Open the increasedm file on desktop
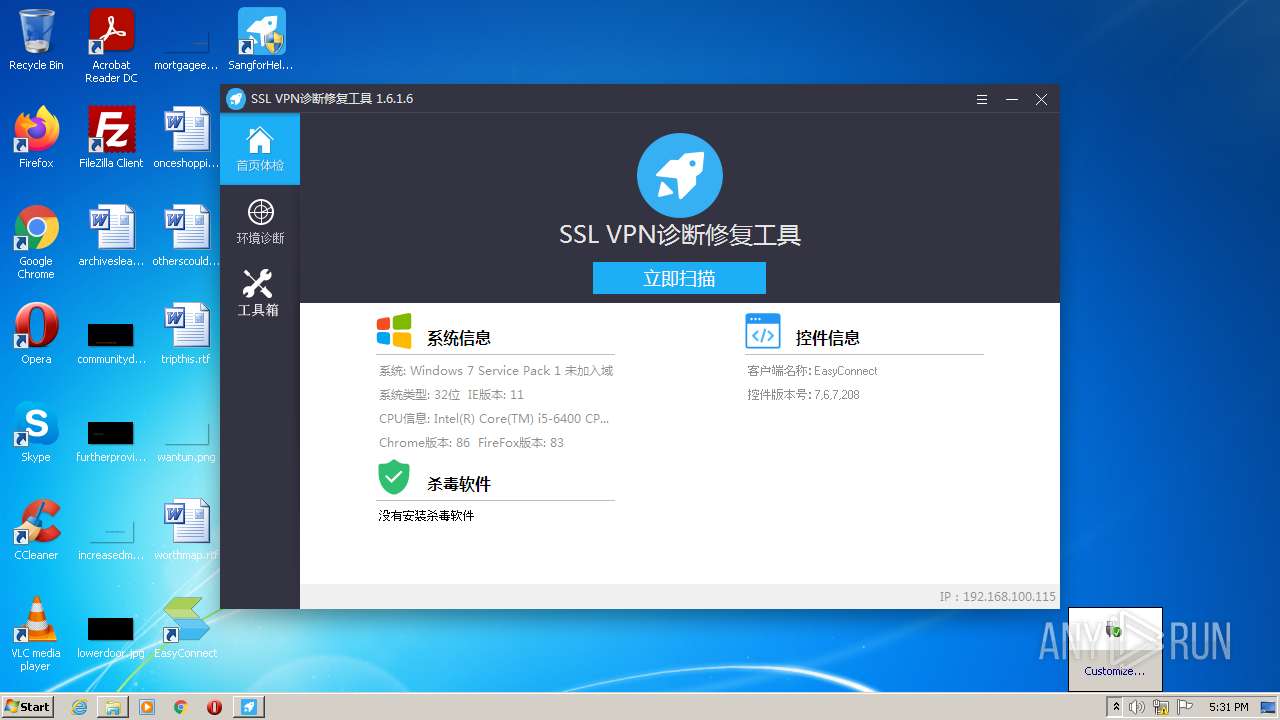 pos(111,537)
